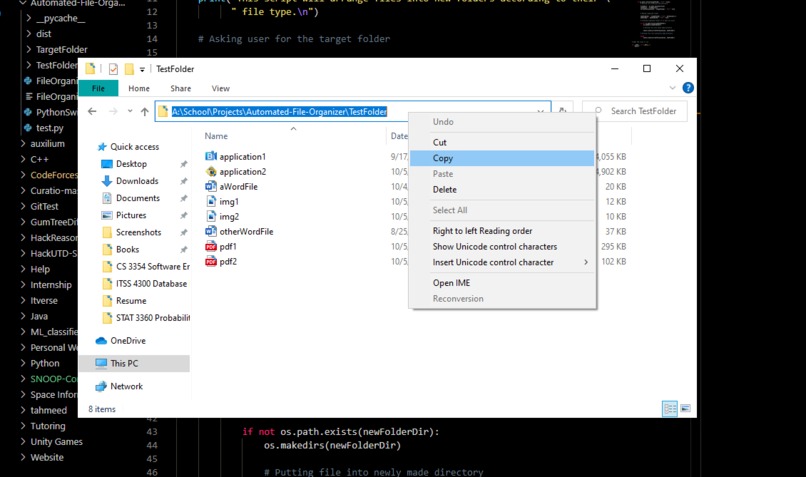Choose Cut in the context menu
Screen dimensions: 806x477
502,142
